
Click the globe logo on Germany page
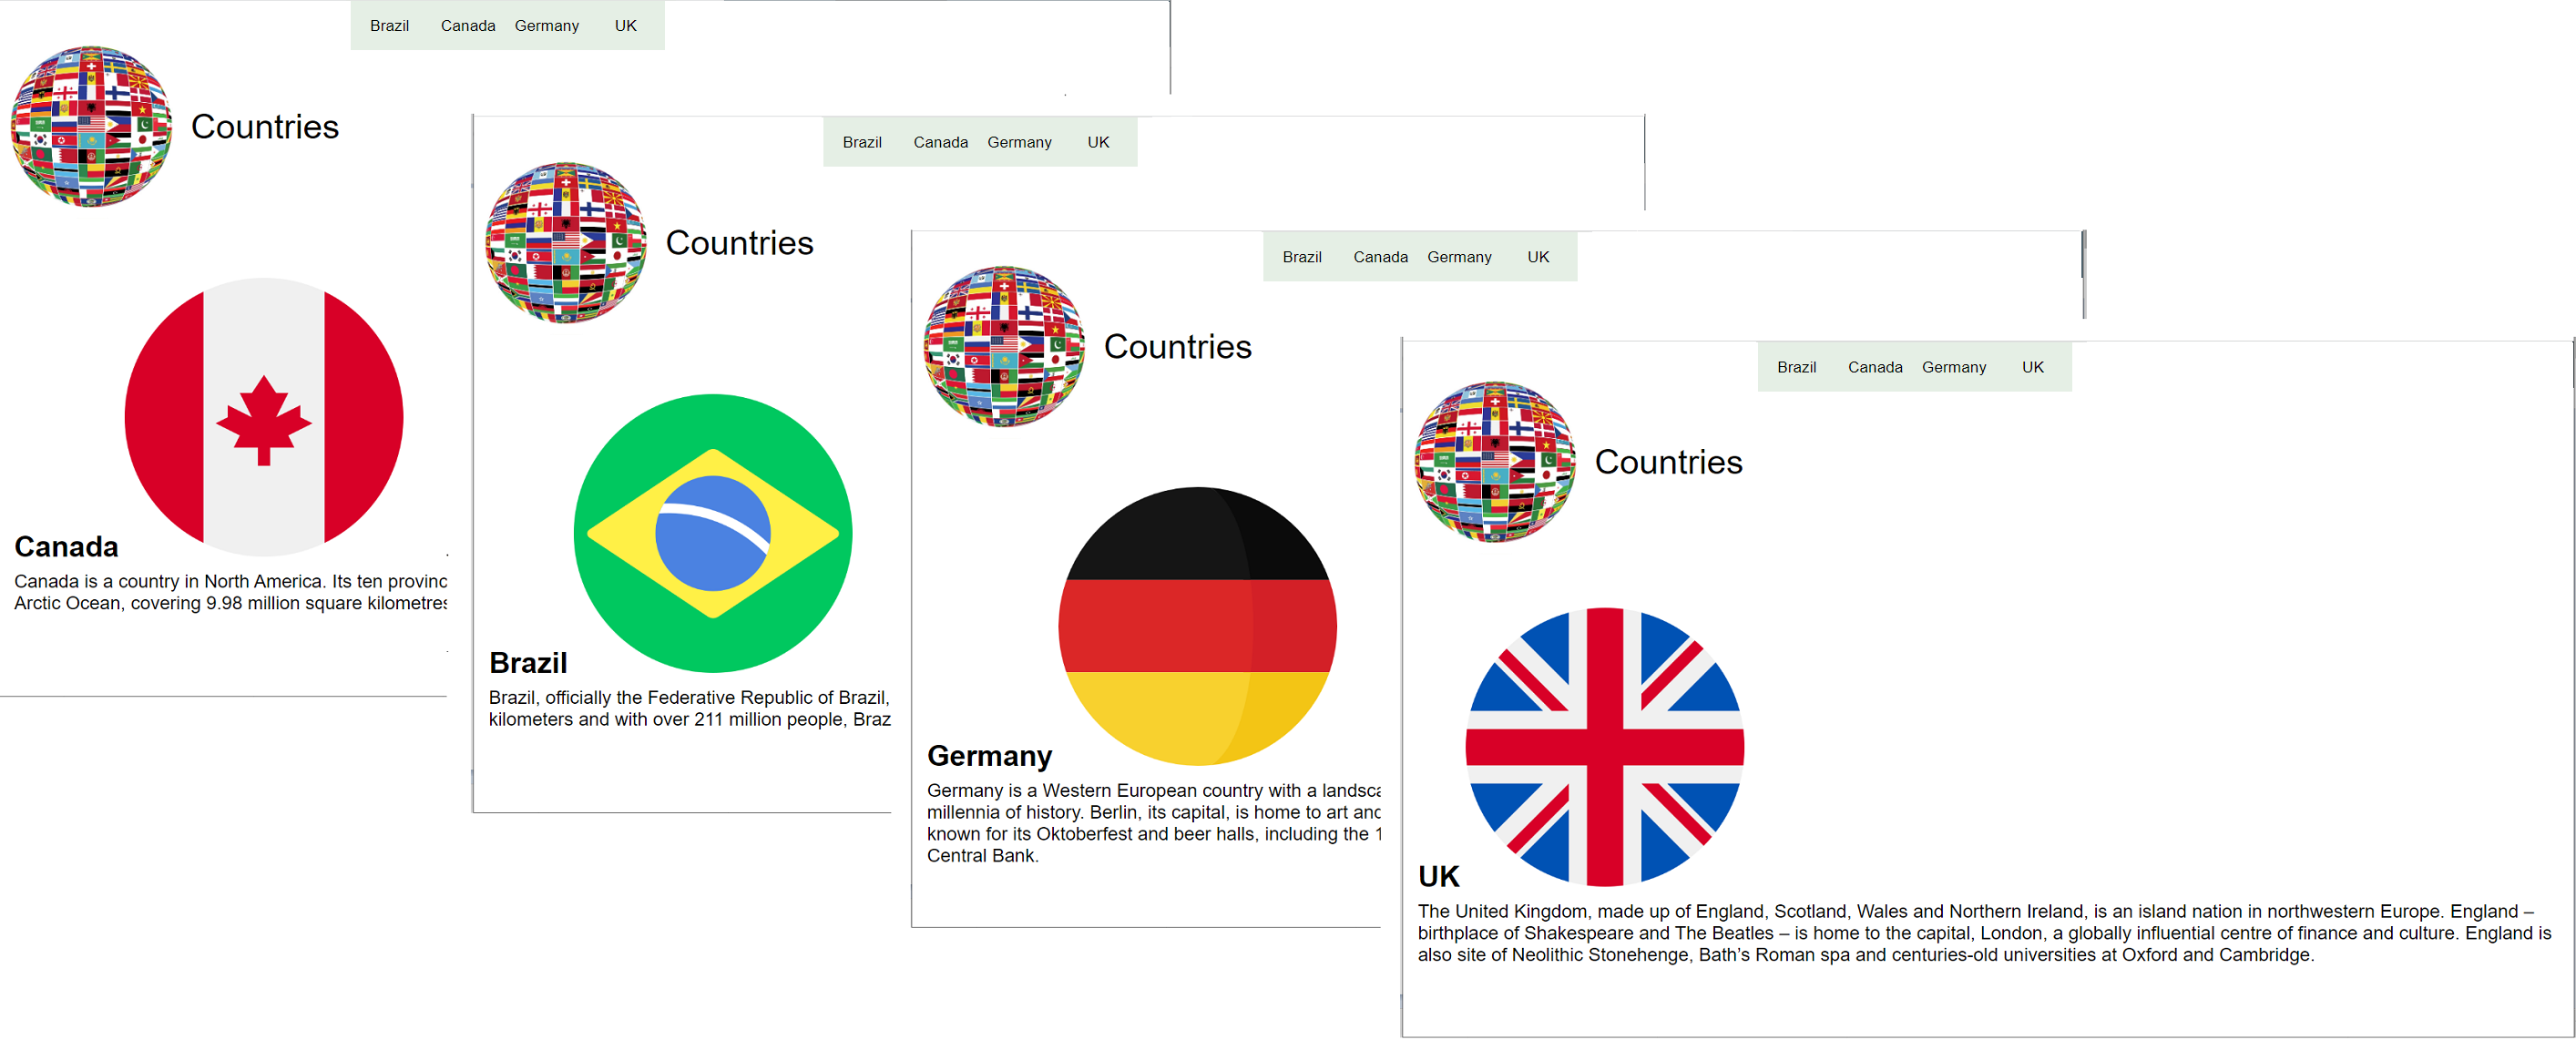coord(1003,346)
